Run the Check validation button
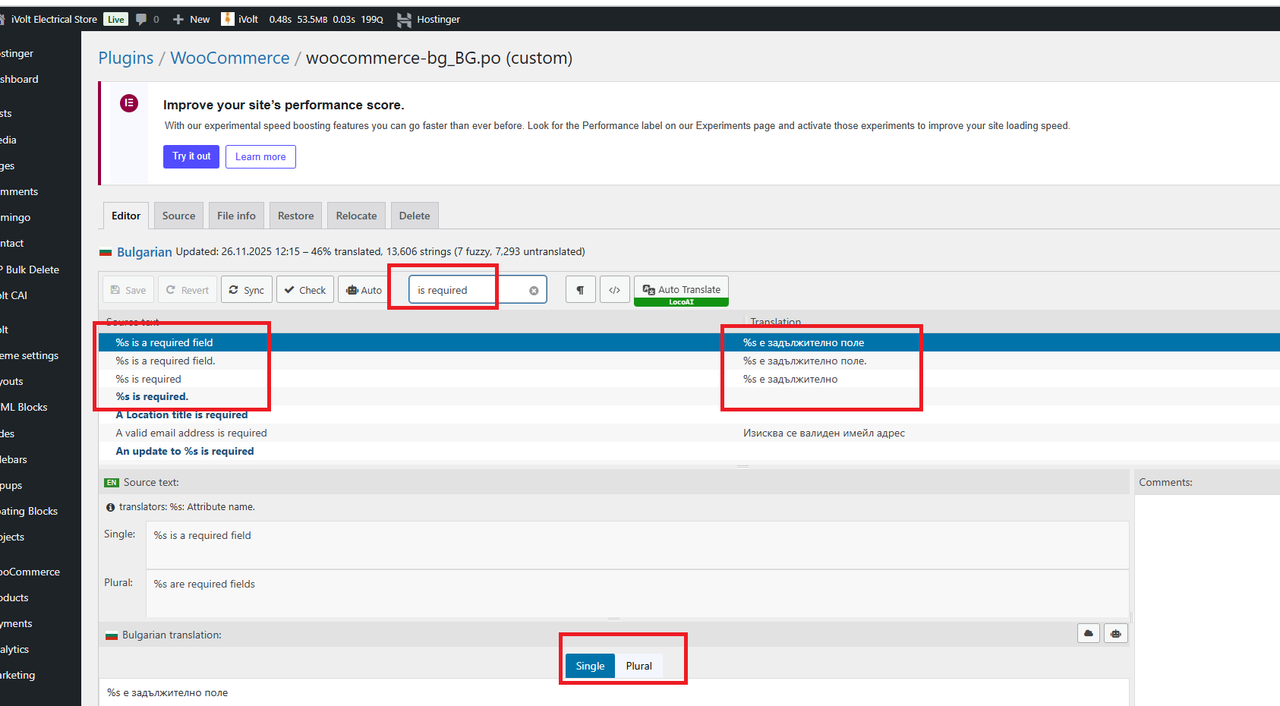Viewport: 1280px width, 706px height. click(x=305, y=290)
